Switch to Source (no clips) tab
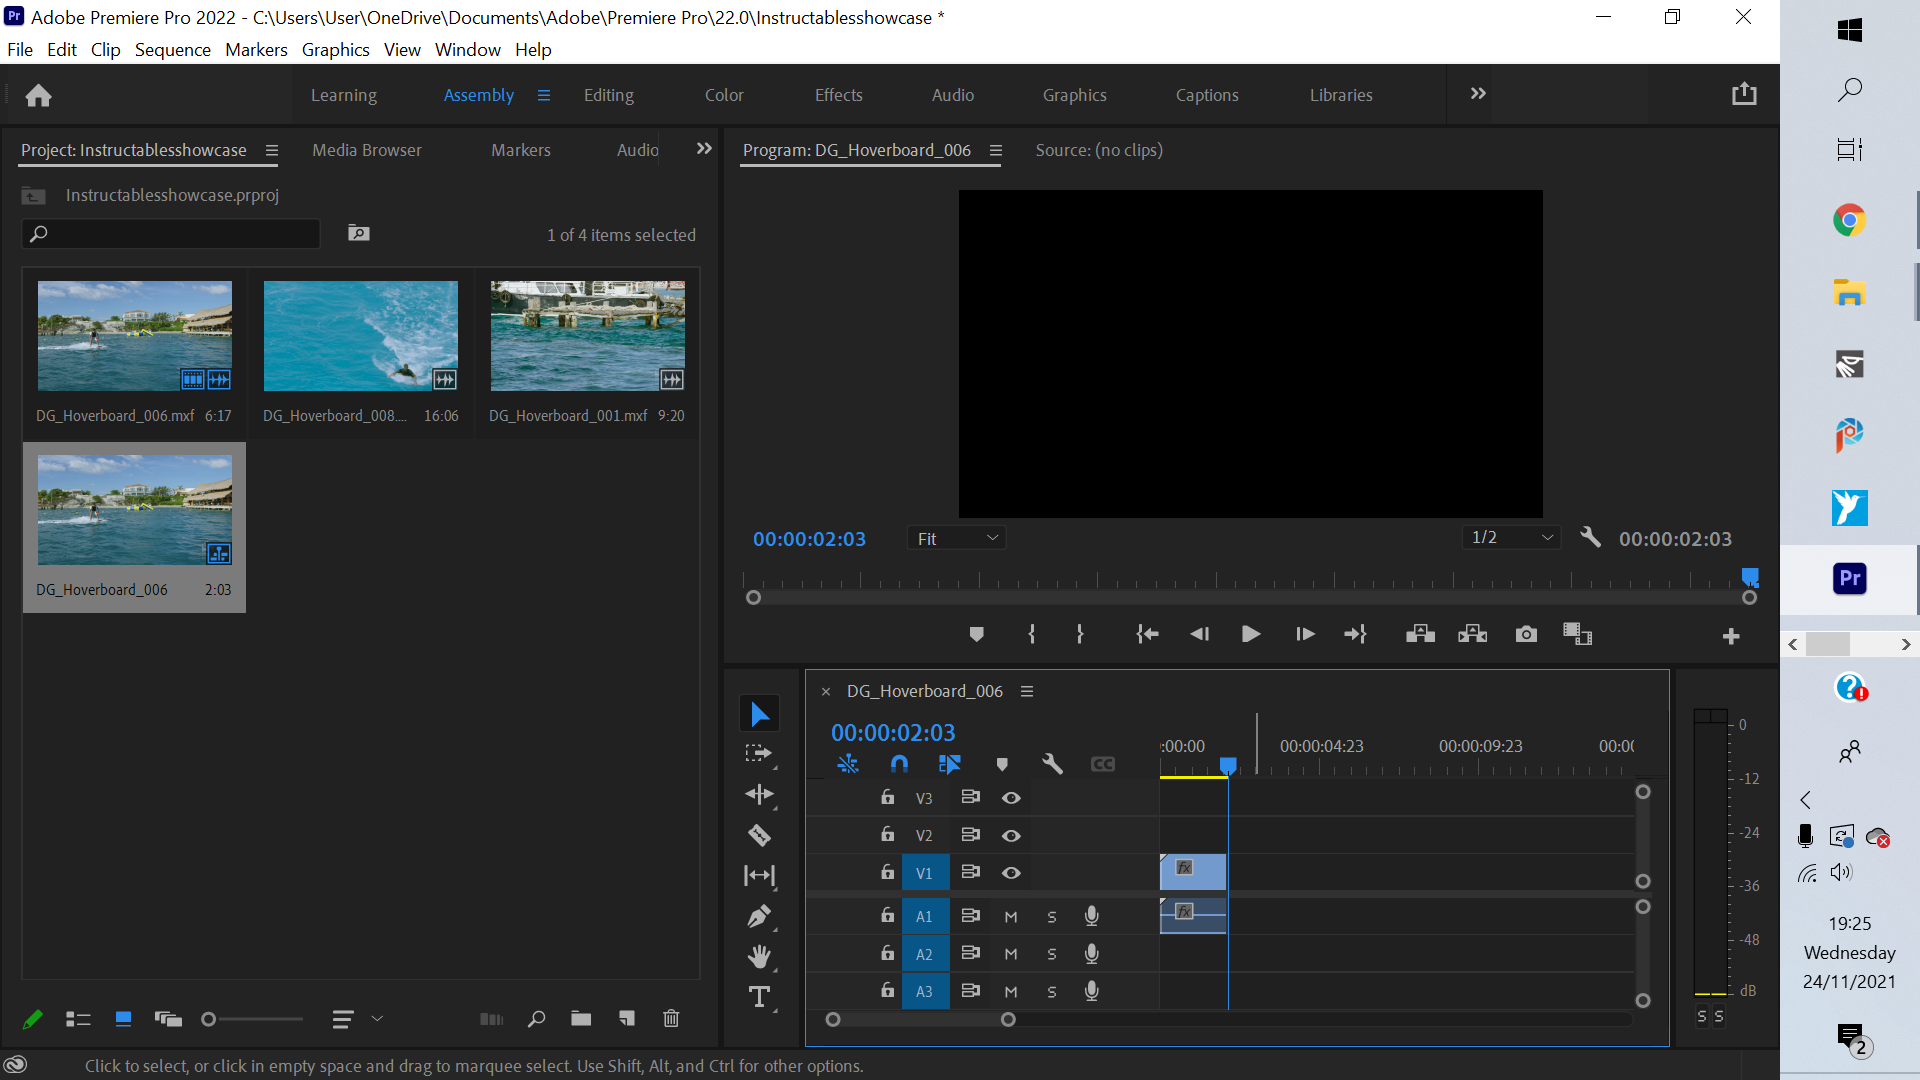The width and height of the screenshot is (1920, 1080). [1099, 150]
